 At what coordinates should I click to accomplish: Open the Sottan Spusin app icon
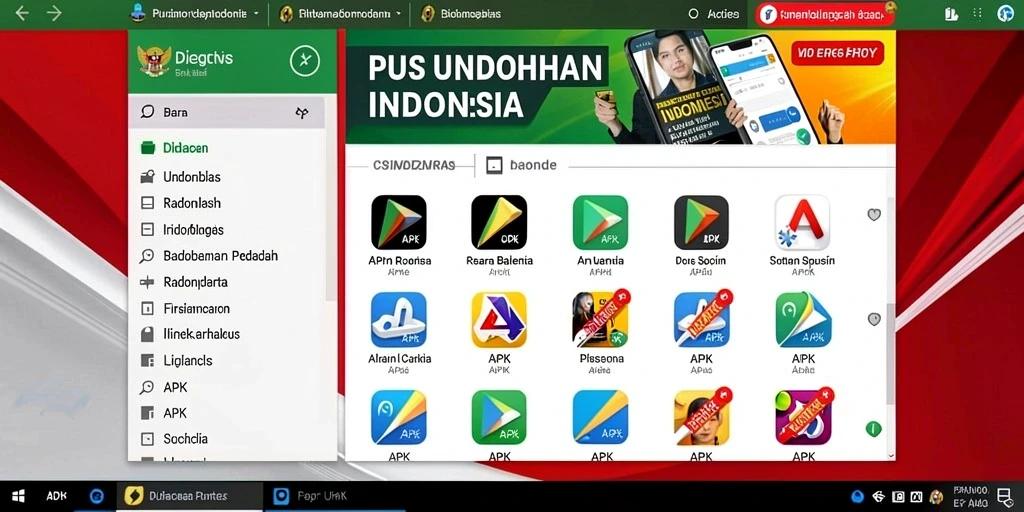[x=803, y=223]
